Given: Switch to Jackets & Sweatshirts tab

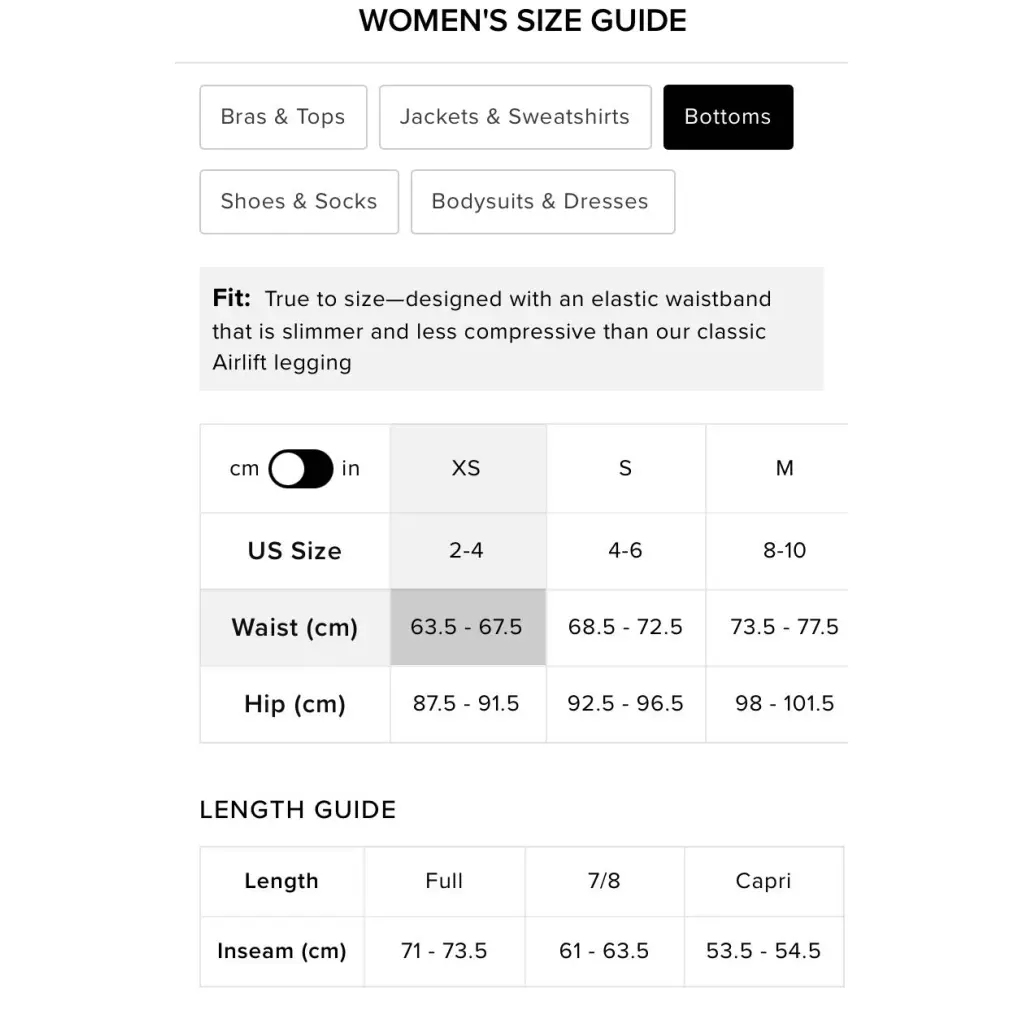Looking at the screenshot, I should point(515,117).
